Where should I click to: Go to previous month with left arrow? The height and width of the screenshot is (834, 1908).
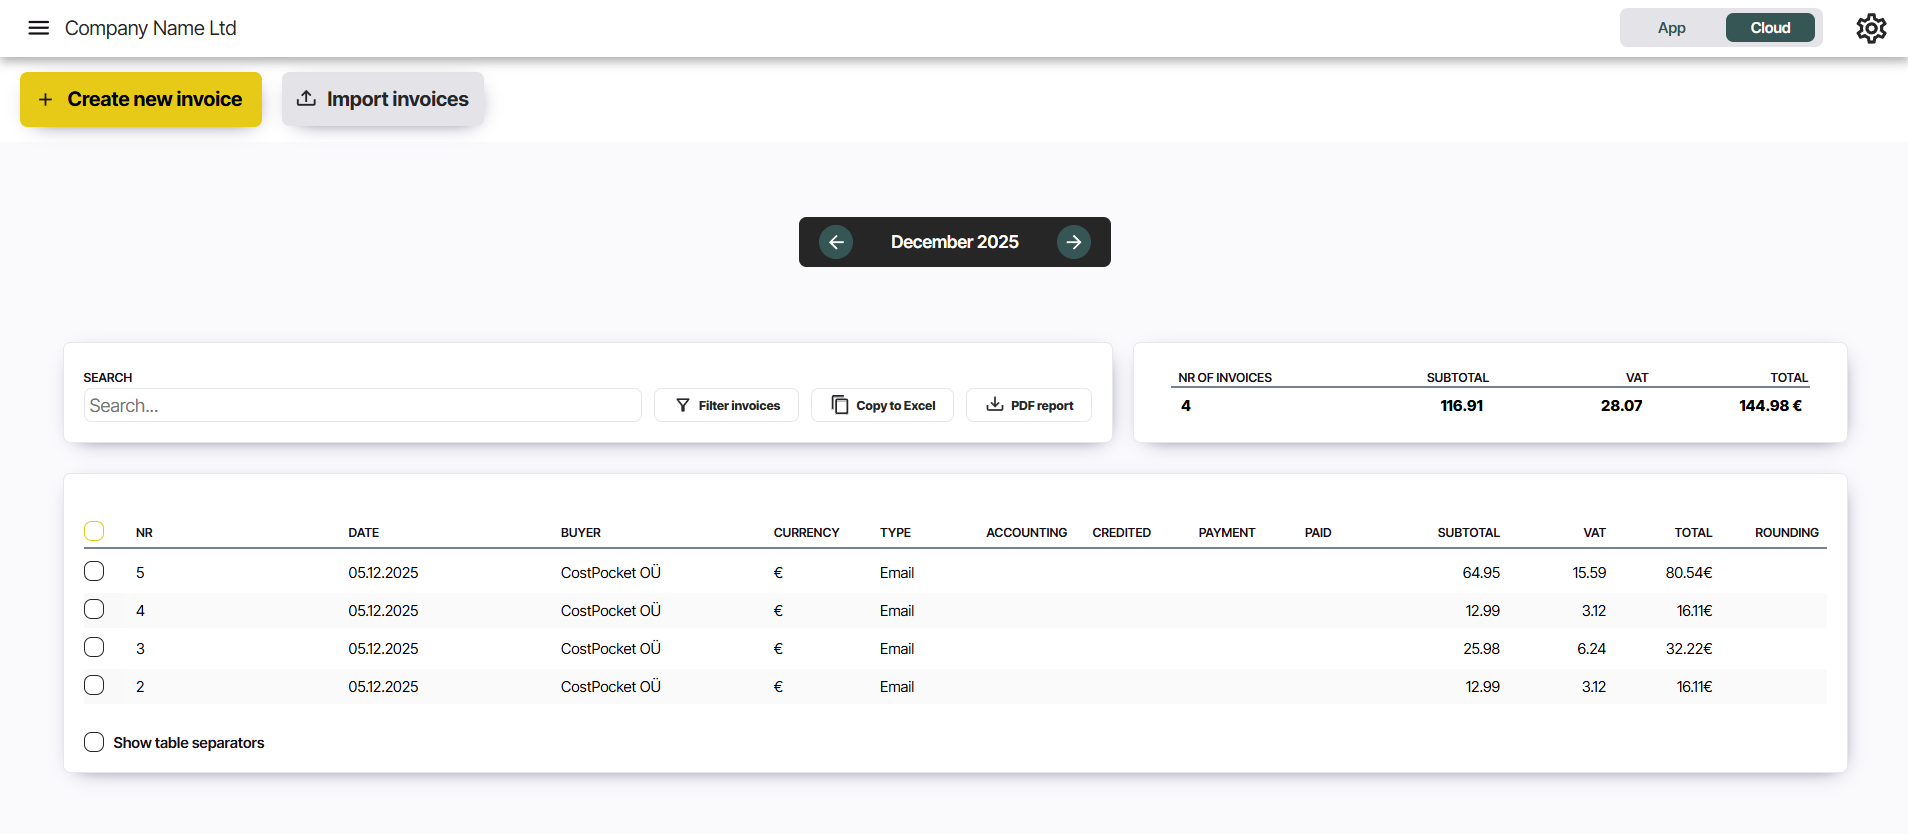[x=836, y=242]
